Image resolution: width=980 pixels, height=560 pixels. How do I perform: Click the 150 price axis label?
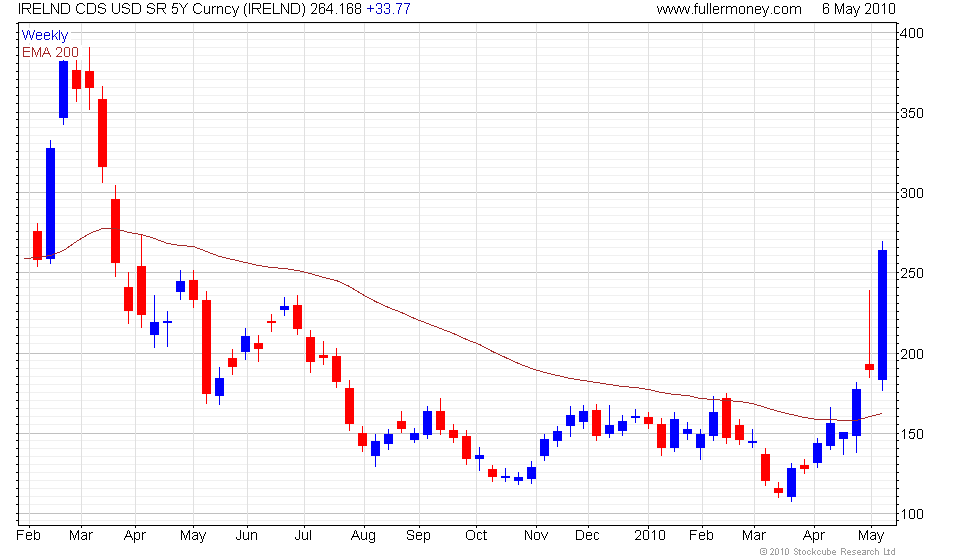point(912,434)
